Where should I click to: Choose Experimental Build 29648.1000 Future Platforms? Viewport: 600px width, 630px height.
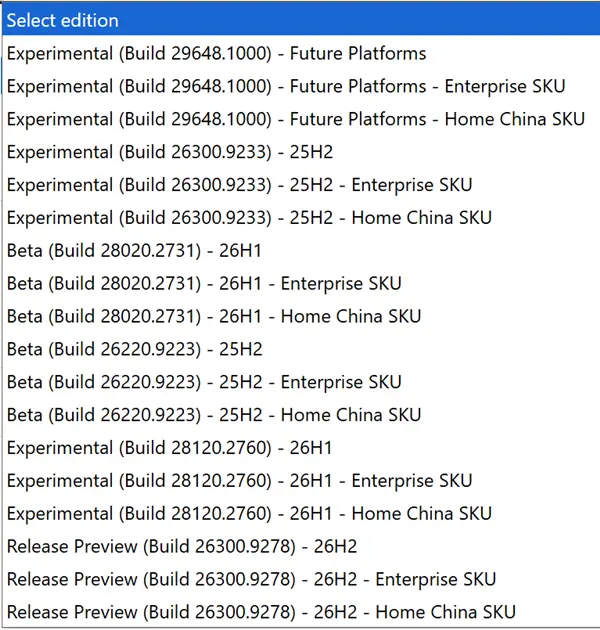tap(301, 53)
